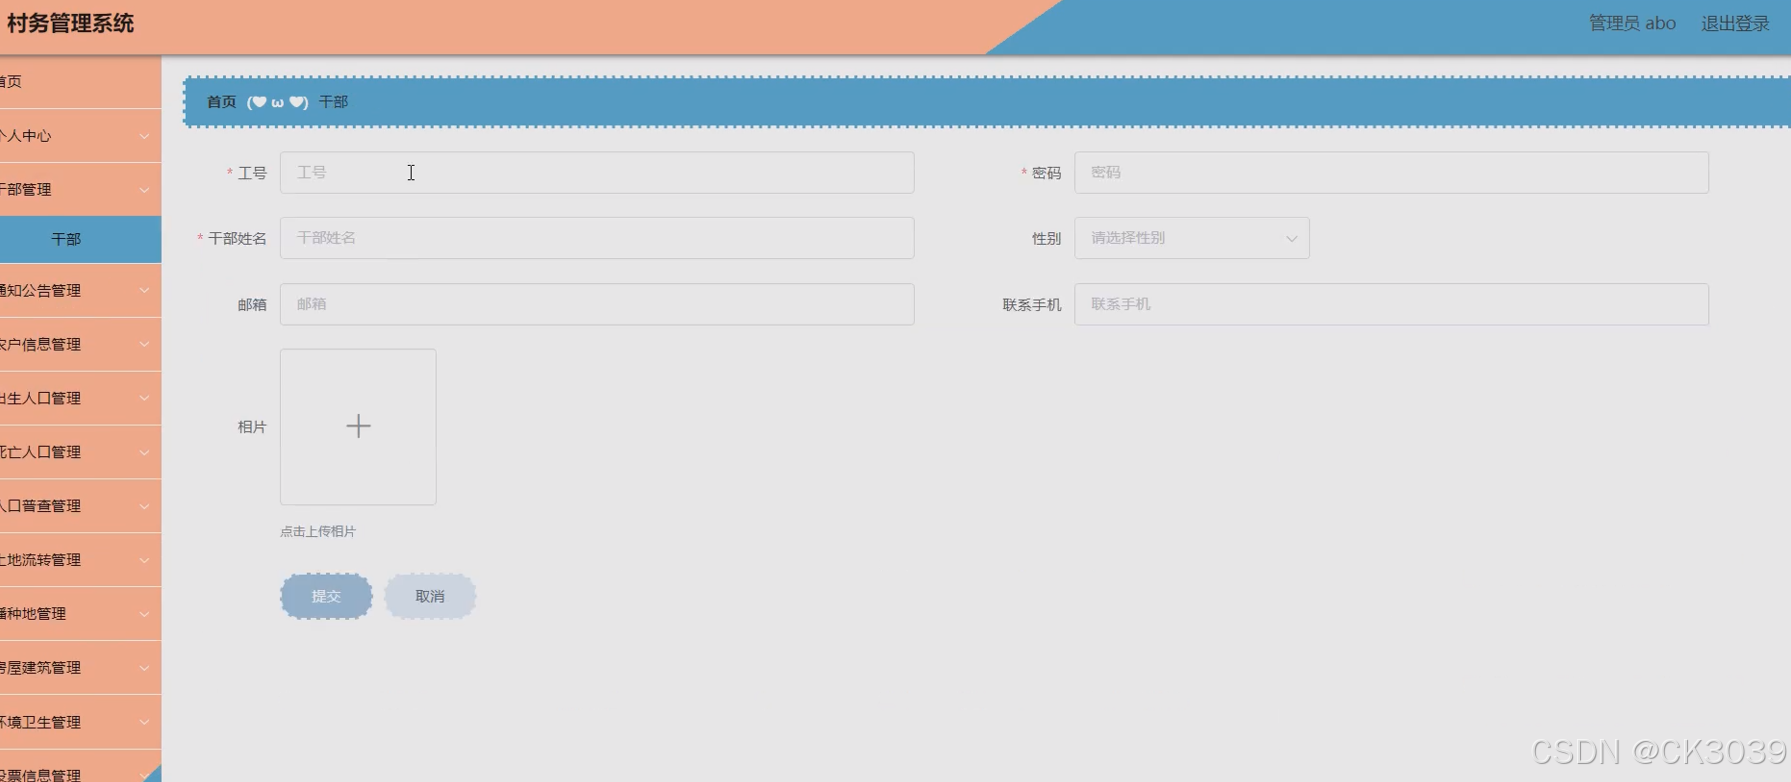Focus the 邮箱 input field

(x=597, y=304)
